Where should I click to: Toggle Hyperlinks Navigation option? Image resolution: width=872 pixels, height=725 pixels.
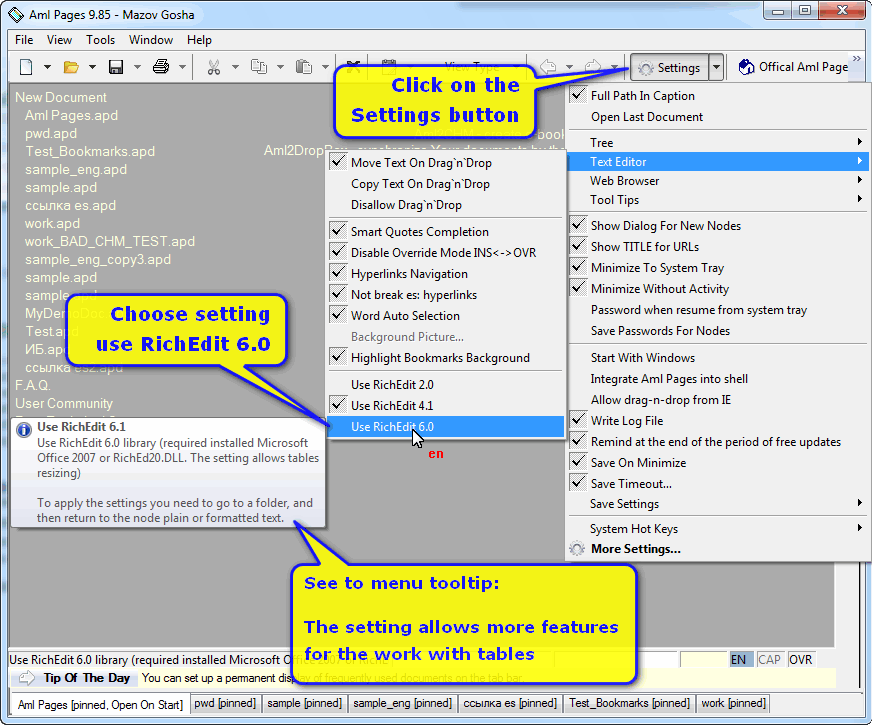[x=446, y=274]
